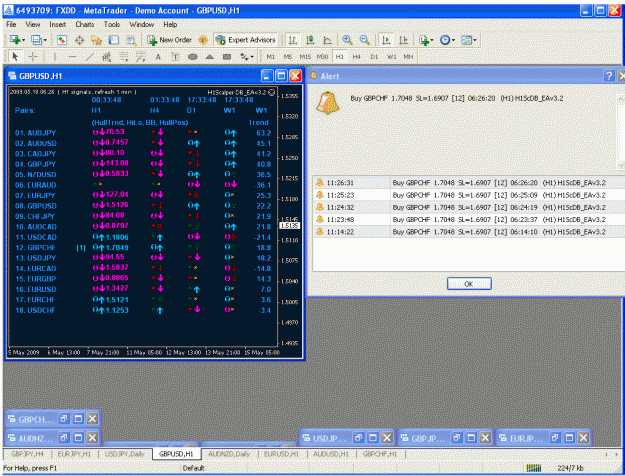Select the Vertical Line drawing tool

click(x=55, y=57)
